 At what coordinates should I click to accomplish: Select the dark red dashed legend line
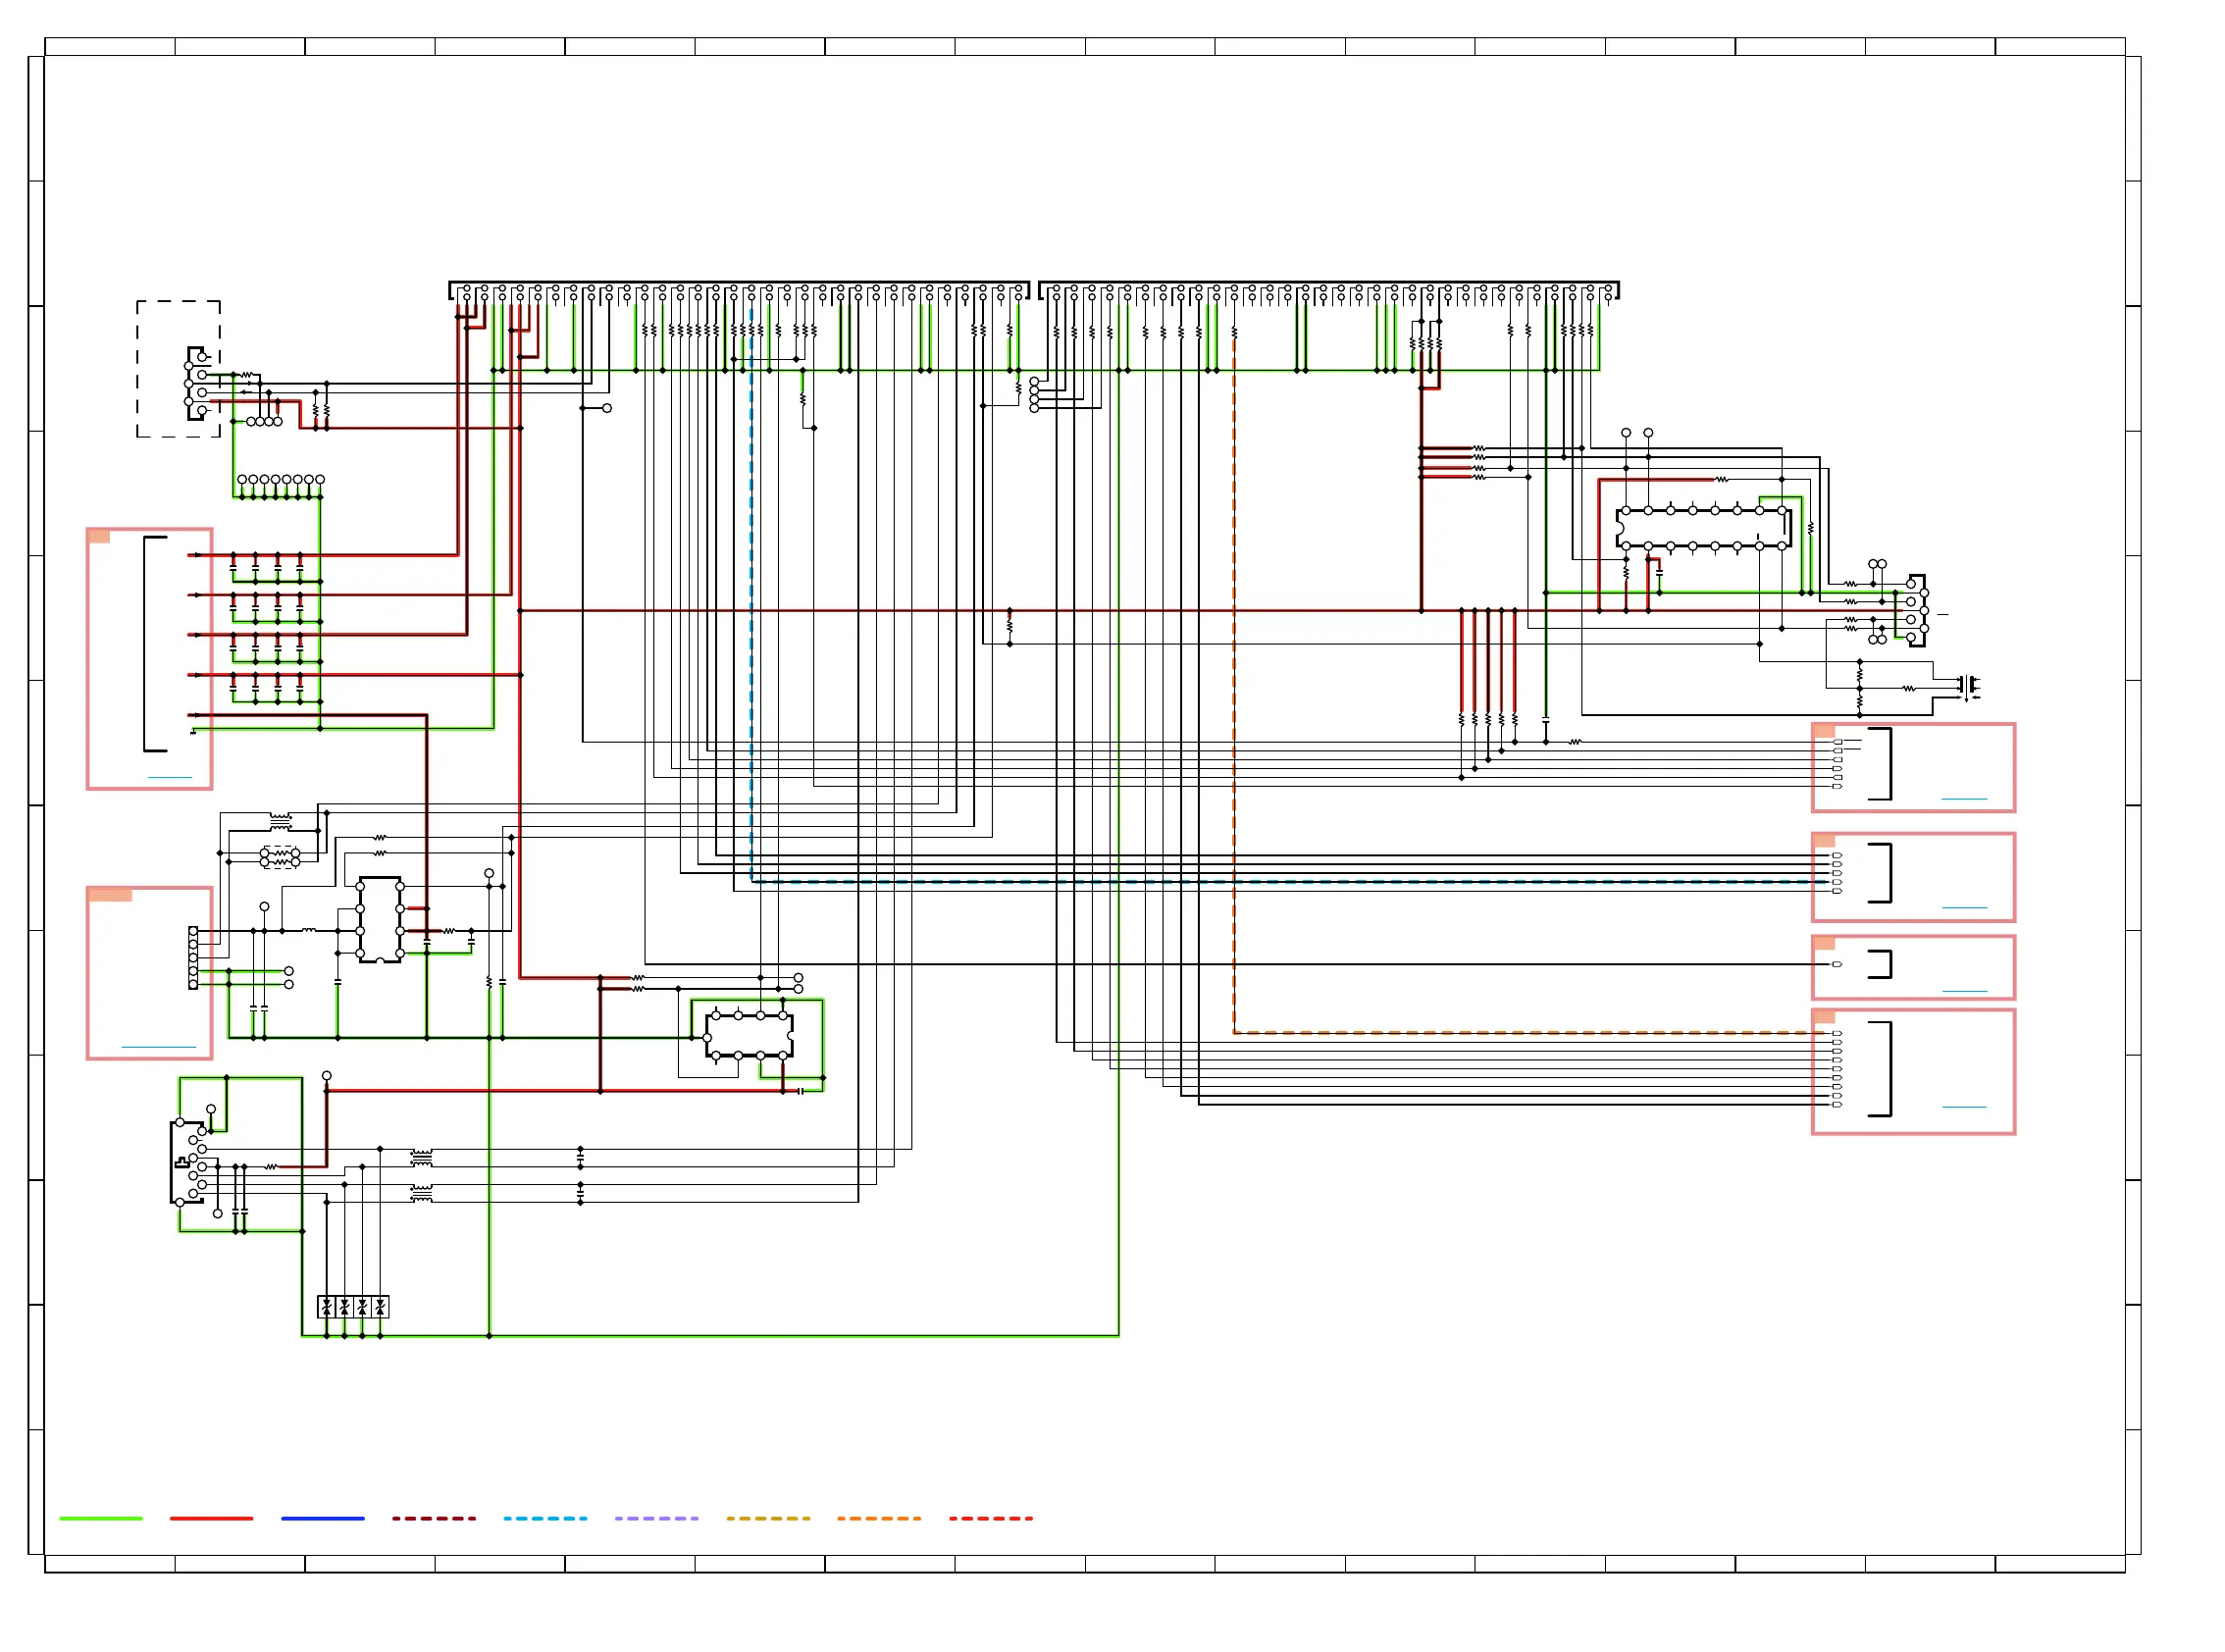click(x=434, y=1519)
